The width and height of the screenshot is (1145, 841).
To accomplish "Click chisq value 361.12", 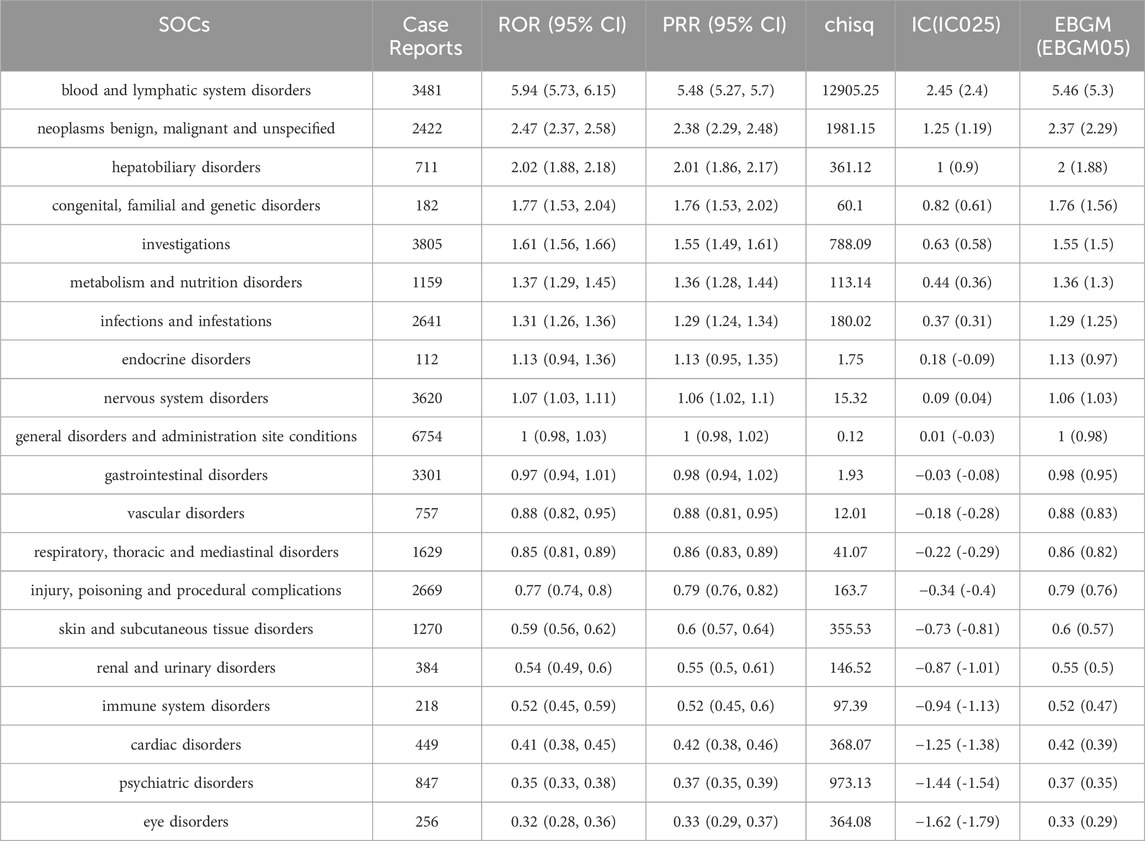I will (x=850, y=167).
